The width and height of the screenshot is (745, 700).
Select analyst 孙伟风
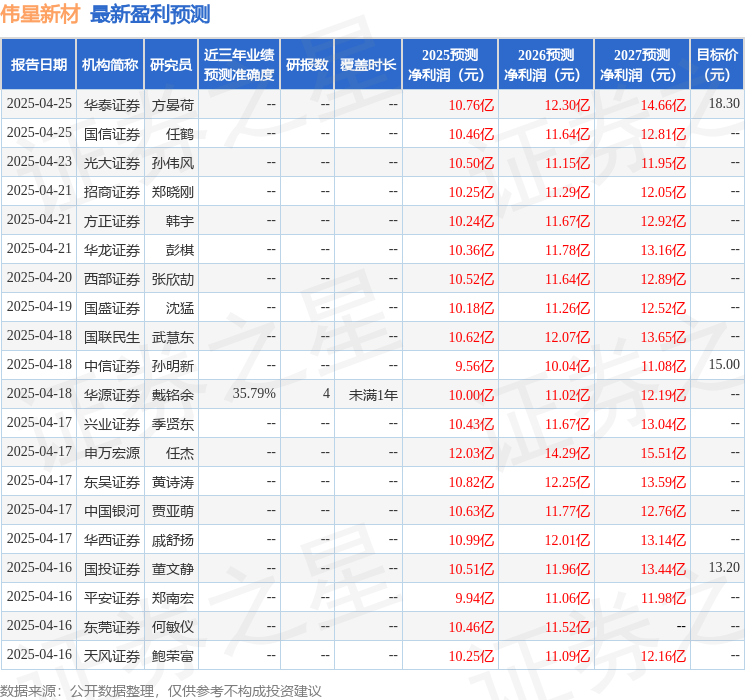pos(172,163)
